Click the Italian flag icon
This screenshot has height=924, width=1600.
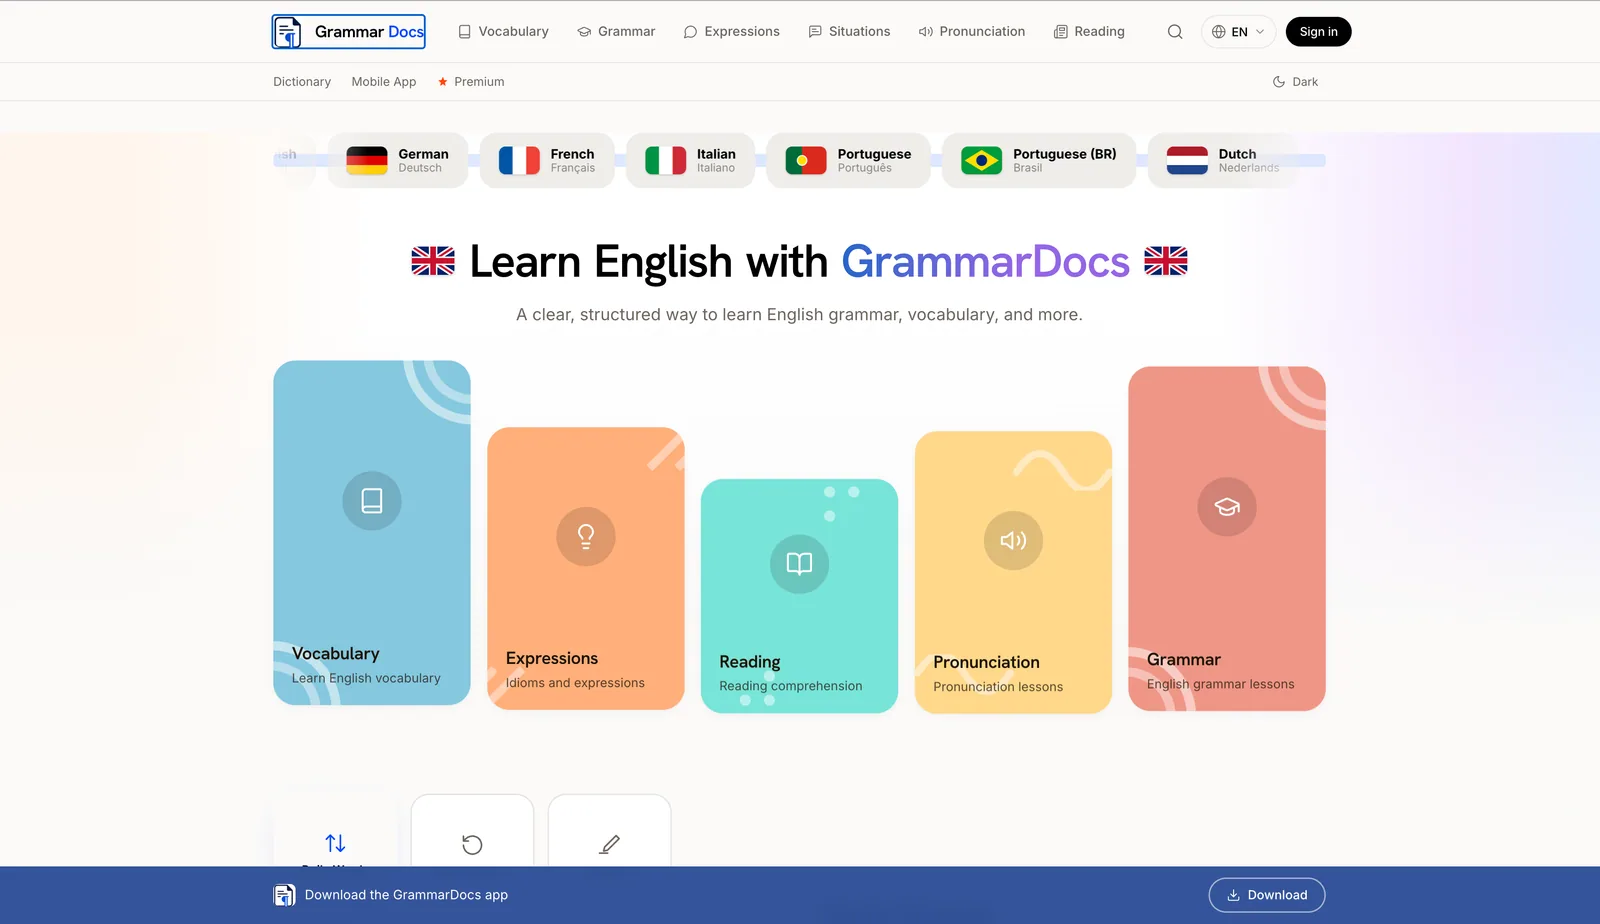pos(665,160)
